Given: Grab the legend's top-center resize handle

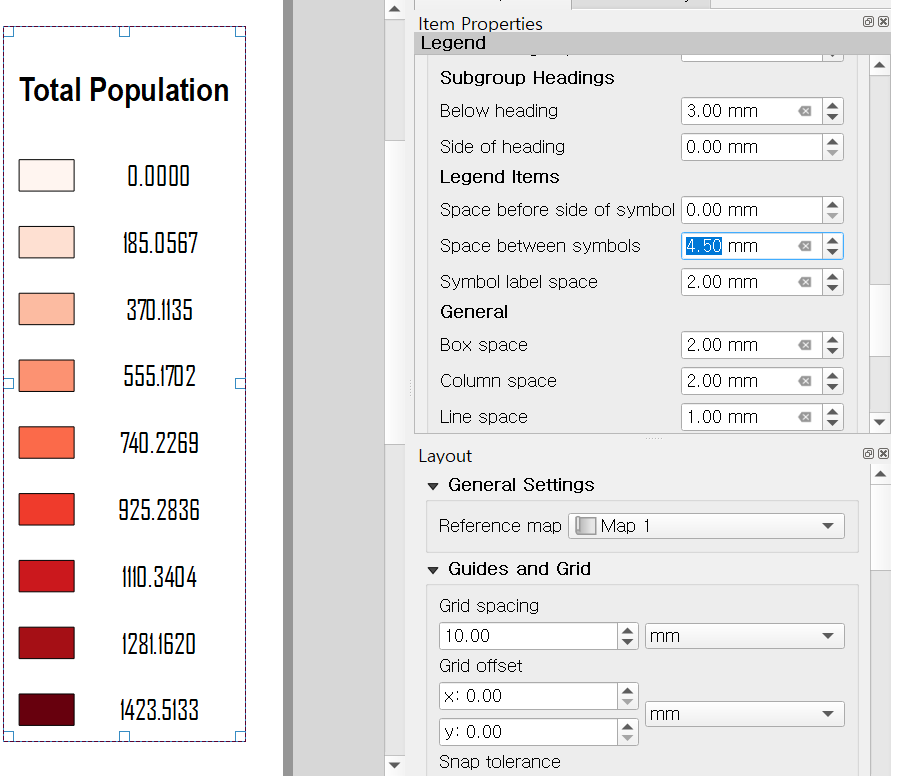Looking at the screenshot, I should click(x=124, y=31).
